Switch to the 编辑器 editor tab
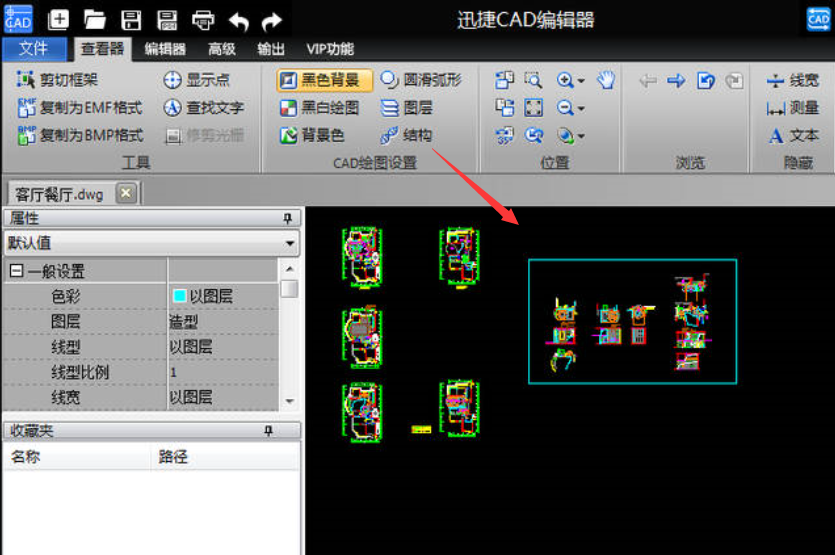The height and width of the screenshot is (555, 835). point(165,49)
